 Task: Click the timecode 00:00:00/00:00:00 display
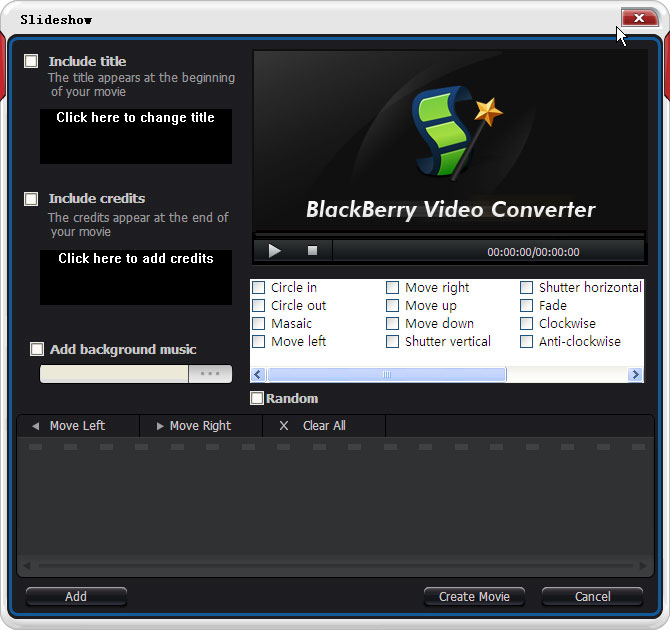pos(533,252)
